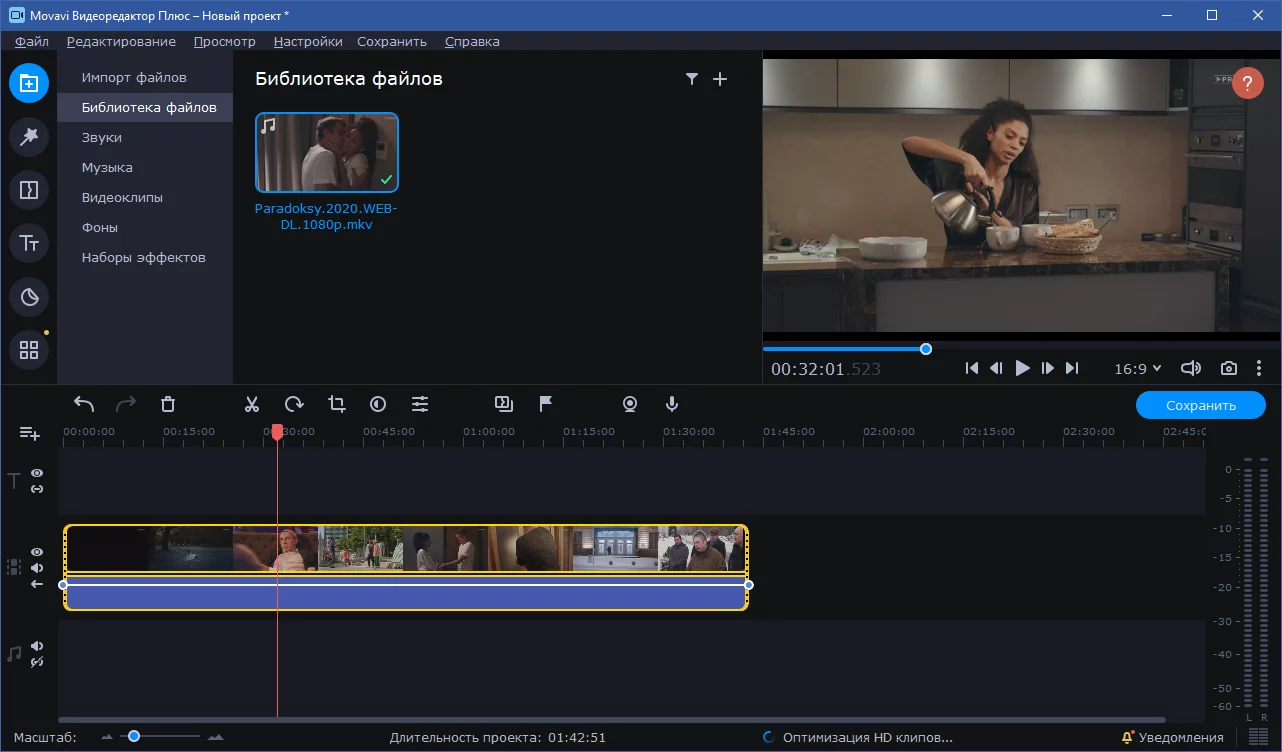Take a snapshot of the preview
The width and height of the screenshot is (1282, 752).
click(1229, 368)
